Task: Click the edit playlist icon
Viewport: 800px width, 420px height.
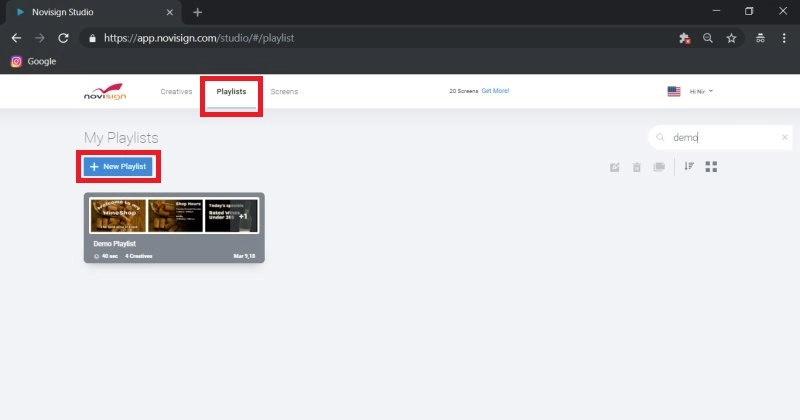Action: [615, 167]
